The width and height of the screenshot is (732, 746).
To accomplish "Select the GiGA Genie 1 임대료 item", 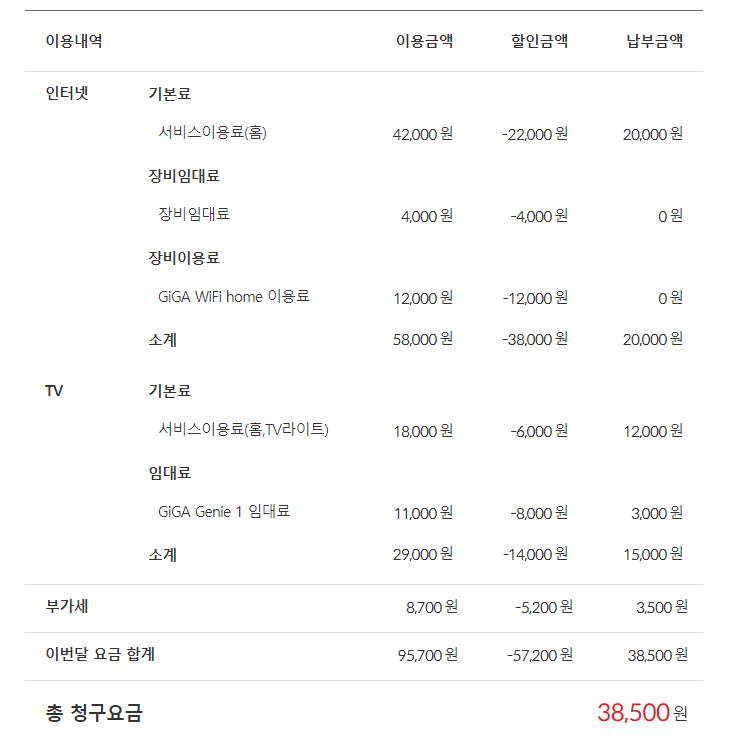I will pyautogui.click(x=224, y=511).
